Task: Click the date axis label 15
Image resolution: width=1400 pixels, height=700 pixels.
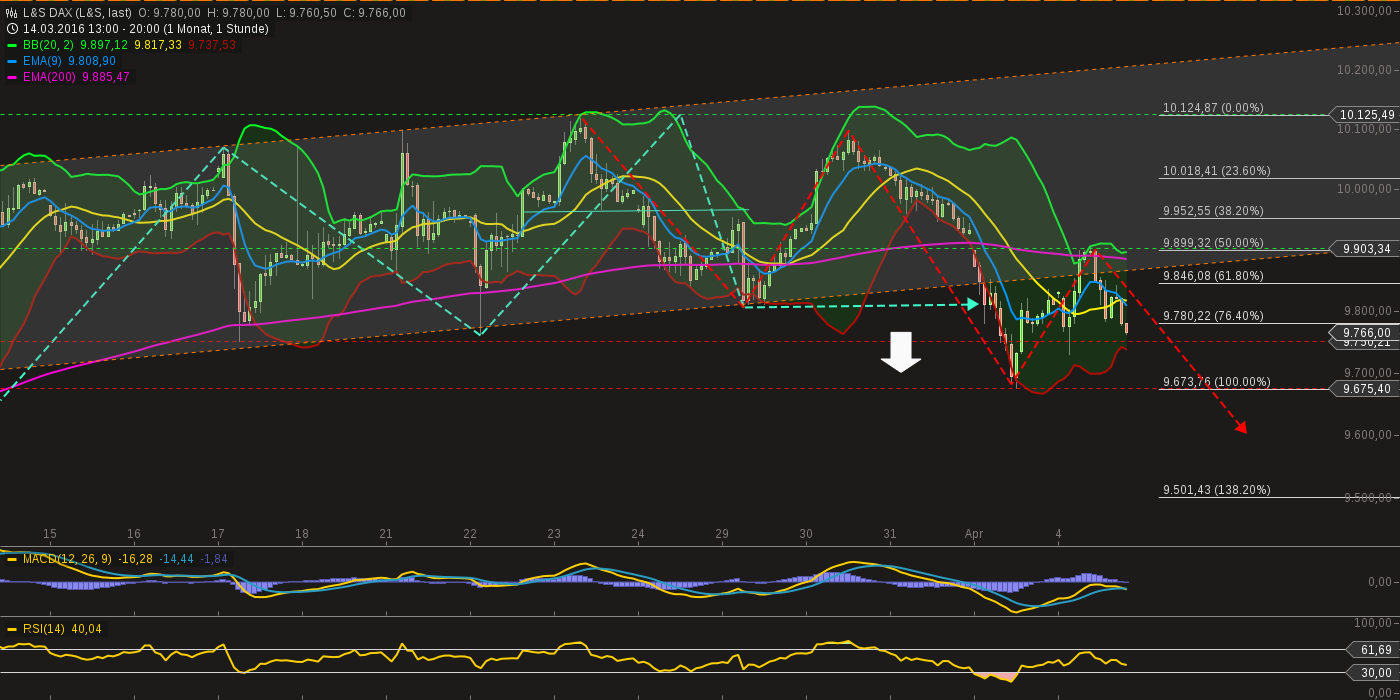Action: pyautogui.click(x=50, y=534)
